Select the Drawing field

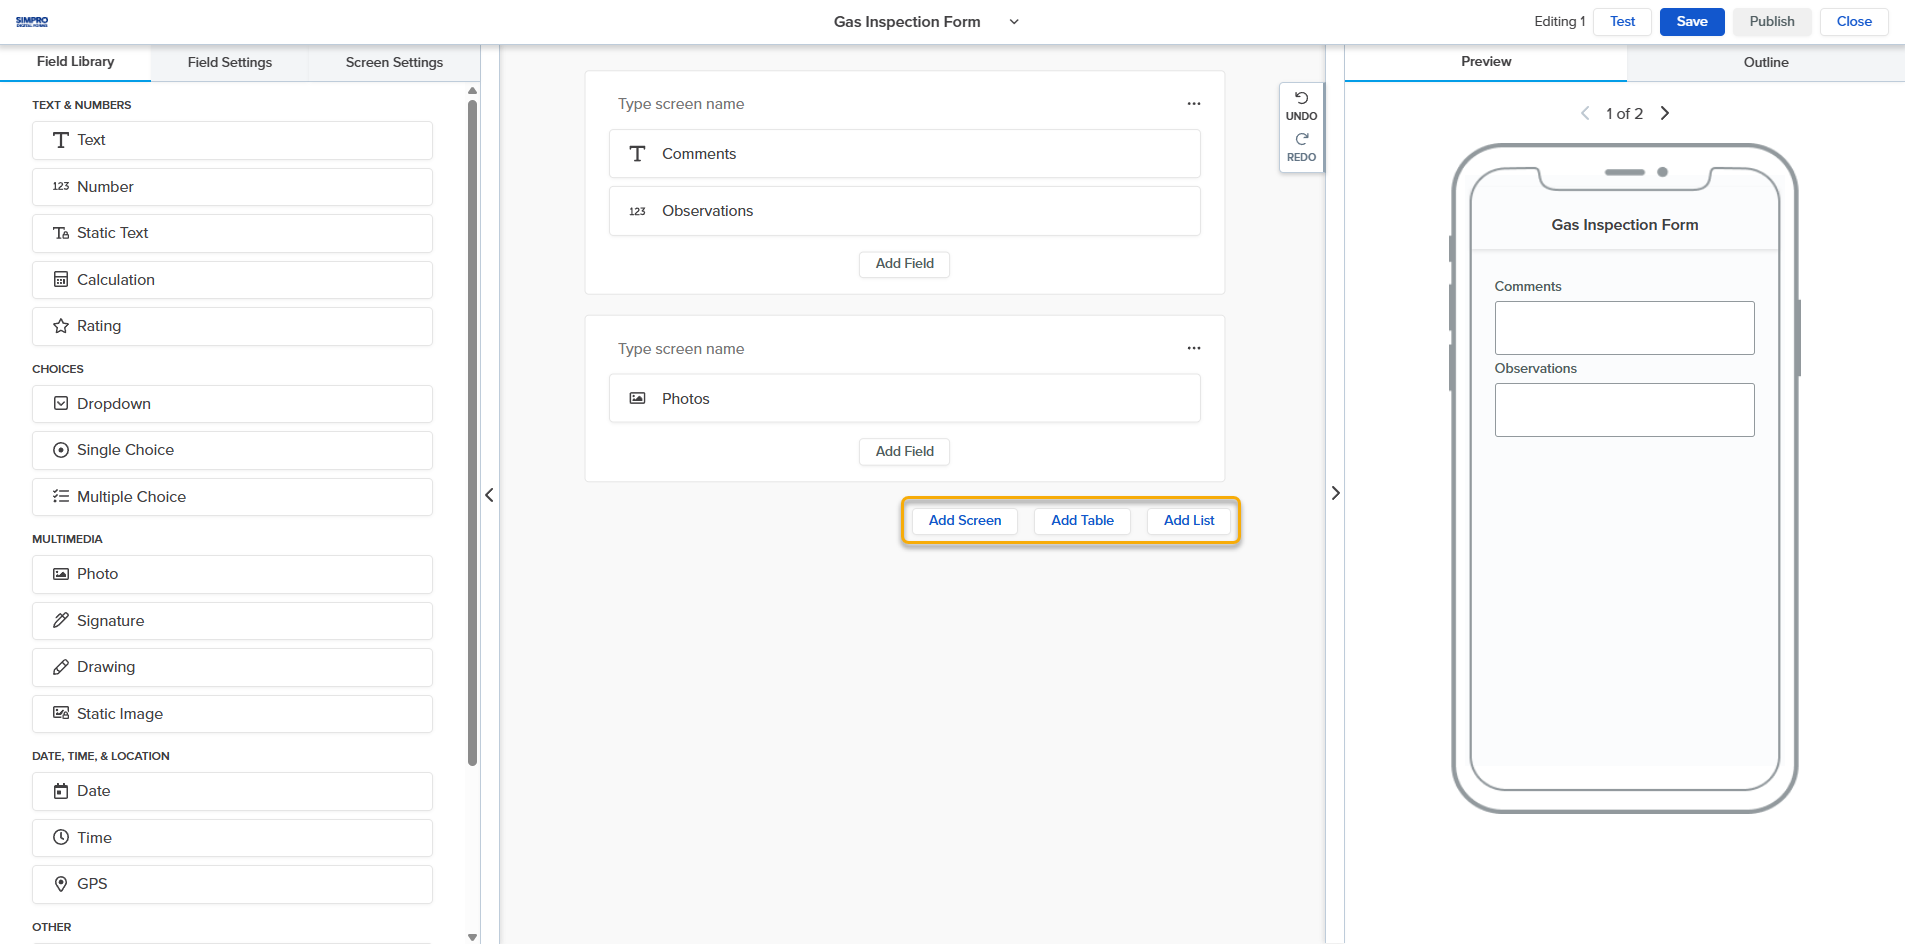pos(232,667)
